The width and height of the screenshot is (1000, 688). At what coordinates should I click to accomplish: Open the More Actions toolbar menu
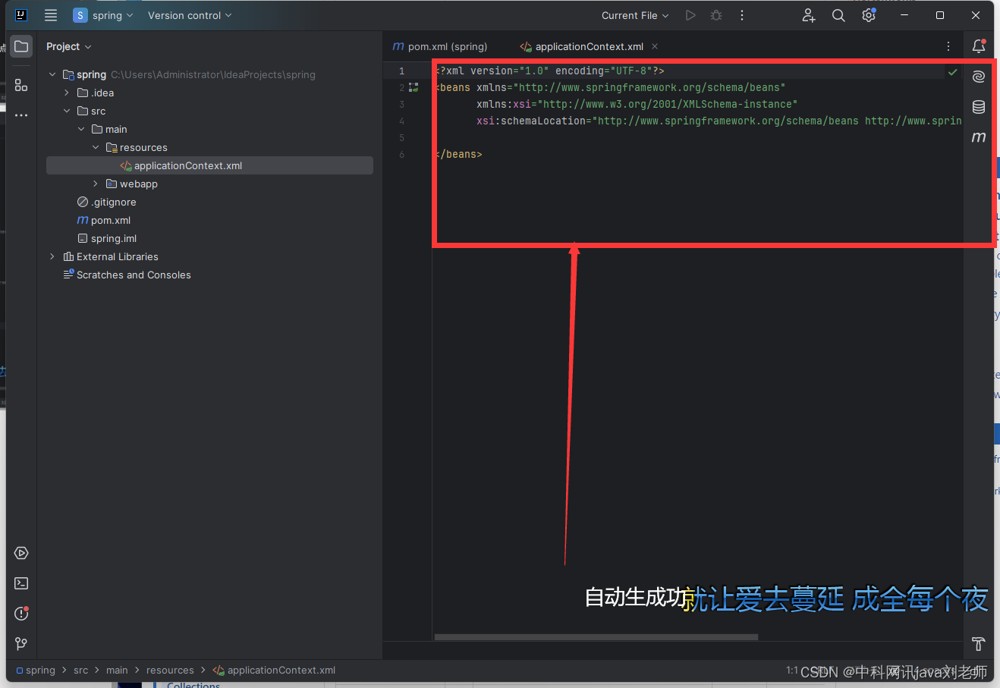[x=742, y=15]
